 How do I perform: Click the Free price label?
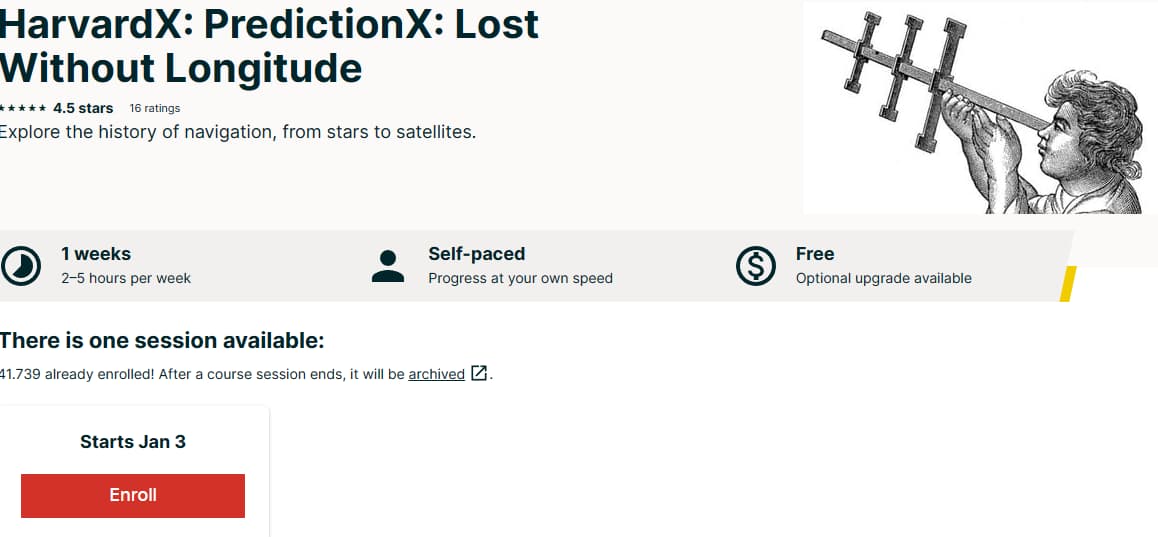814,254
